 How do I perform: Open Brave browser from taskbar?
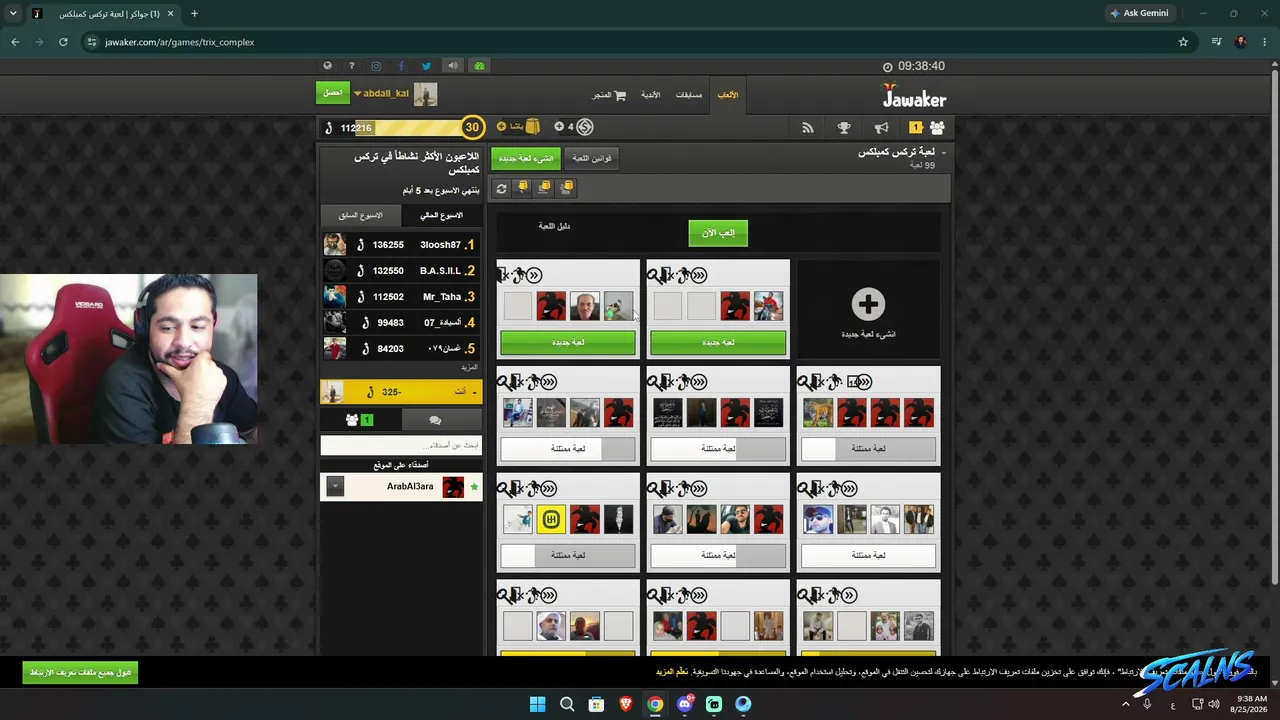tap(626, 704)
